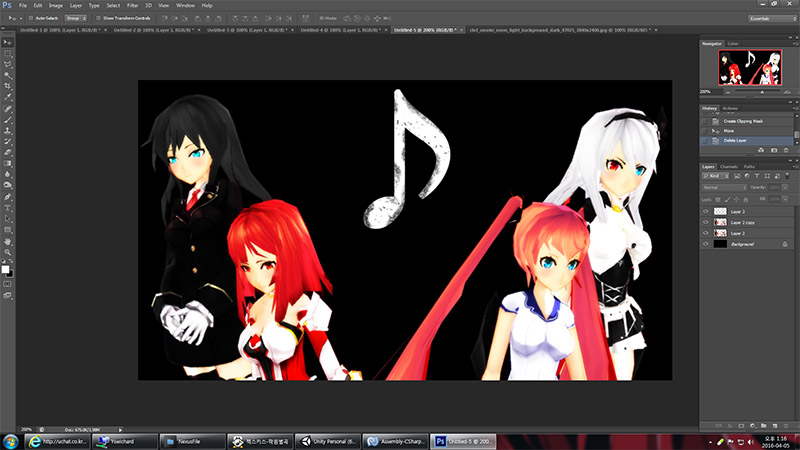Open the layer filter Kind dropdown
This screenshot has height=450, width=800.
715,176
